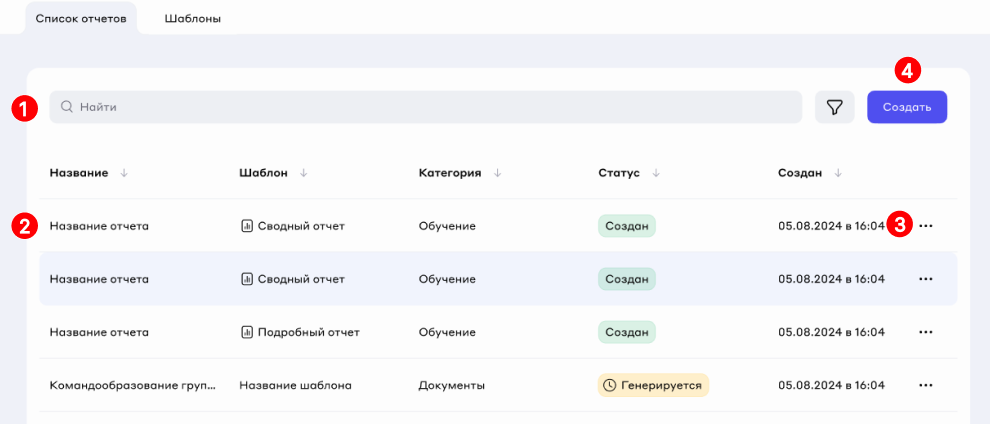The image size is (990, 424).
Task: Switch to the Шаблоны tab
Action: pyautogui.click(x=192, y=19)
